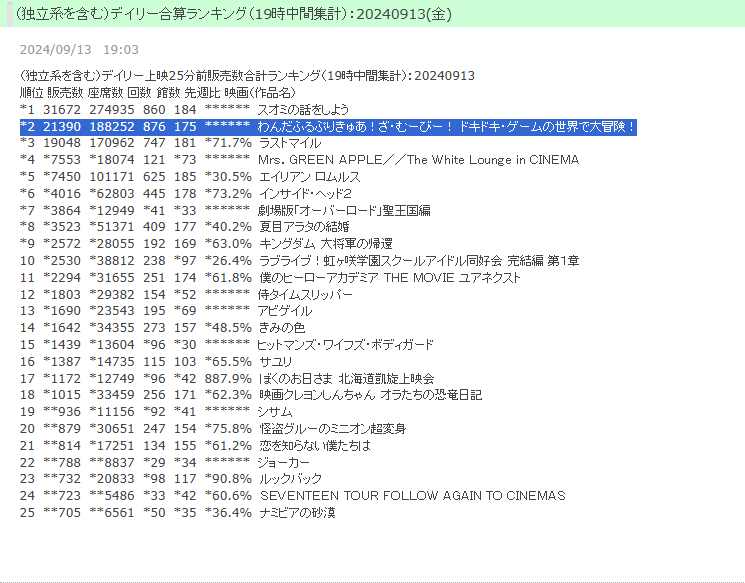Viewport: 745px width, 583px height.
Task: Click the row for きみの色
Action: [x=162, y=327]
